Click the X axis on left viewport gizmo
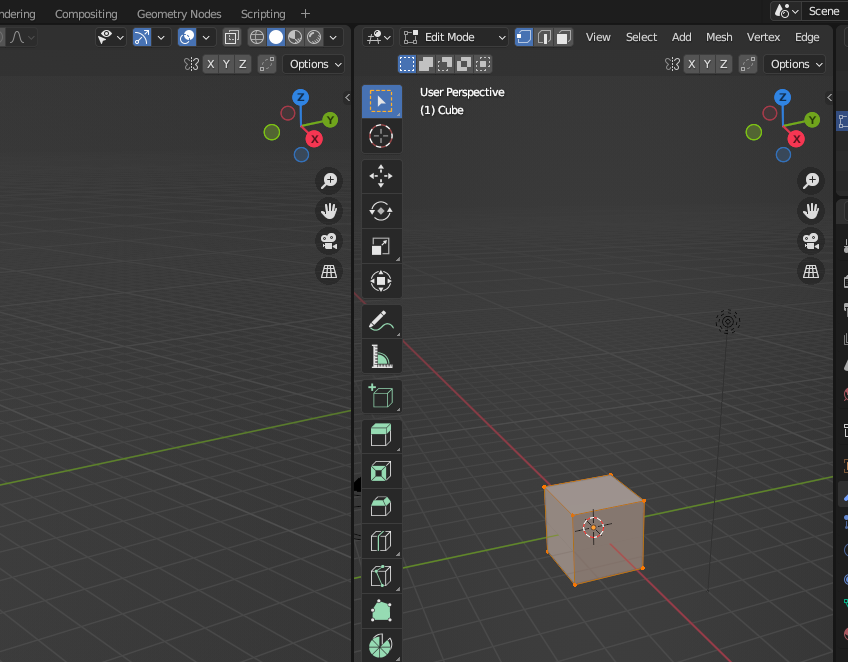848x662 pixels. (314, 139)
